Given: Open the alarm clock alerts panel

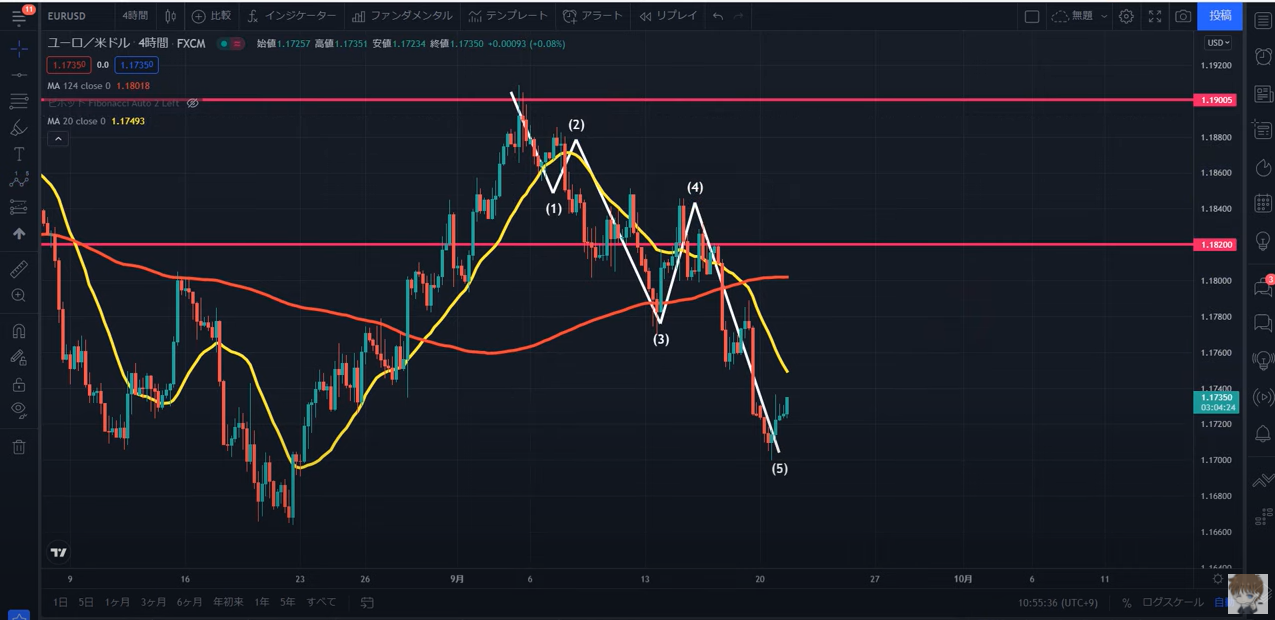Looking at the screenshot, I should click(1263, 57).
